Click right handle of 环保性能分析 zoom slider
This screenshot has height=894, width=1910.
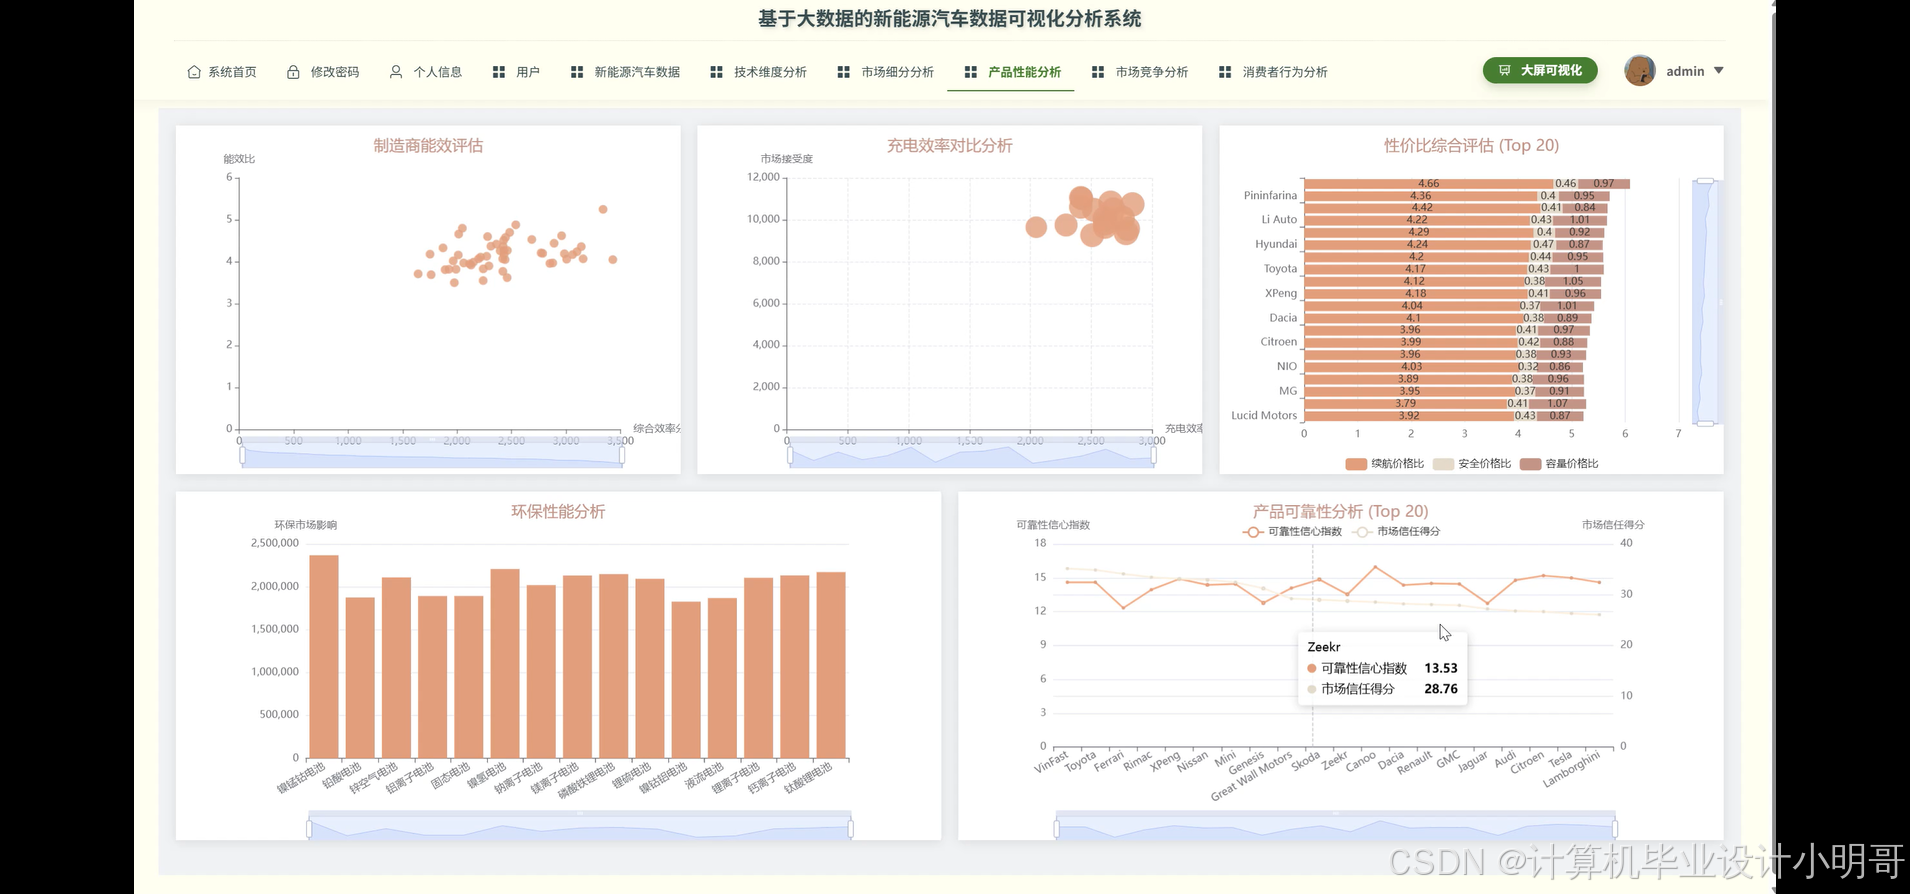coord(850,829)
